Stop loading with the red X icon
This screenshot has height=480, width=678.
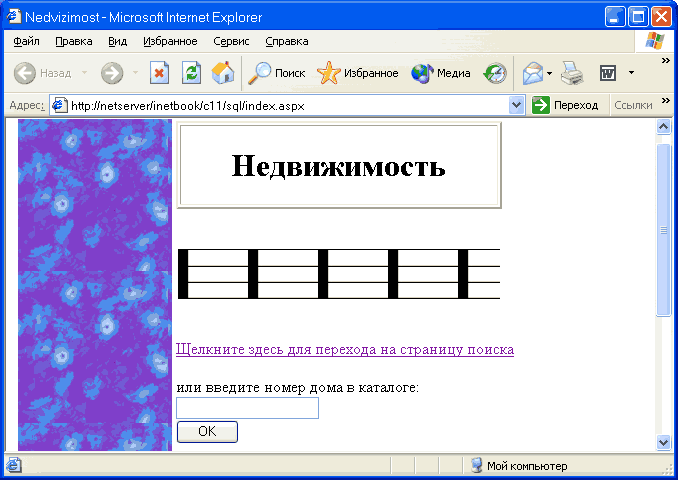tap(159, 73)
